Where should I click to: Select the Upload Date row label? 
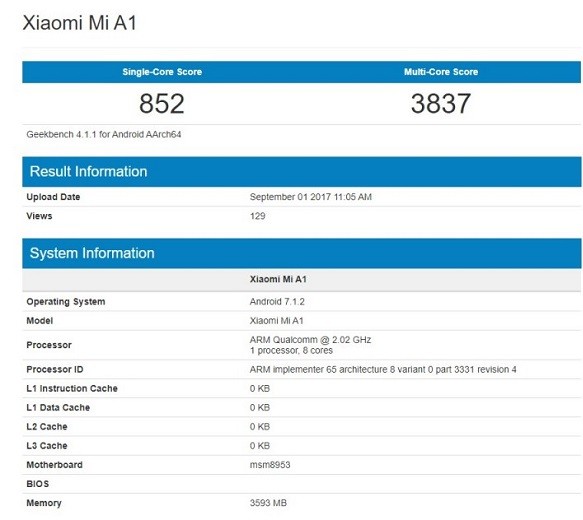pos(53,197)
